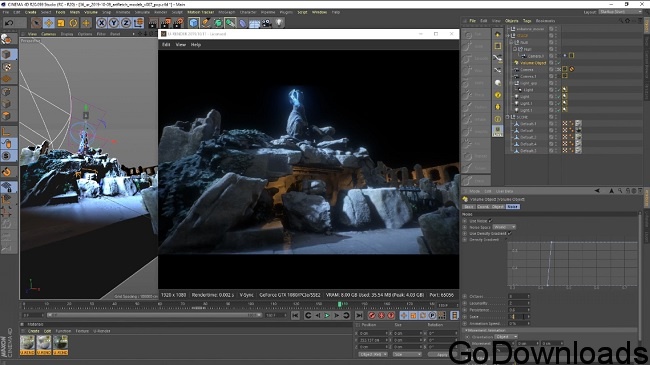650x365 pixels.
Task: Switch to the Coord. tab
Action: click(x=483, y=207)
